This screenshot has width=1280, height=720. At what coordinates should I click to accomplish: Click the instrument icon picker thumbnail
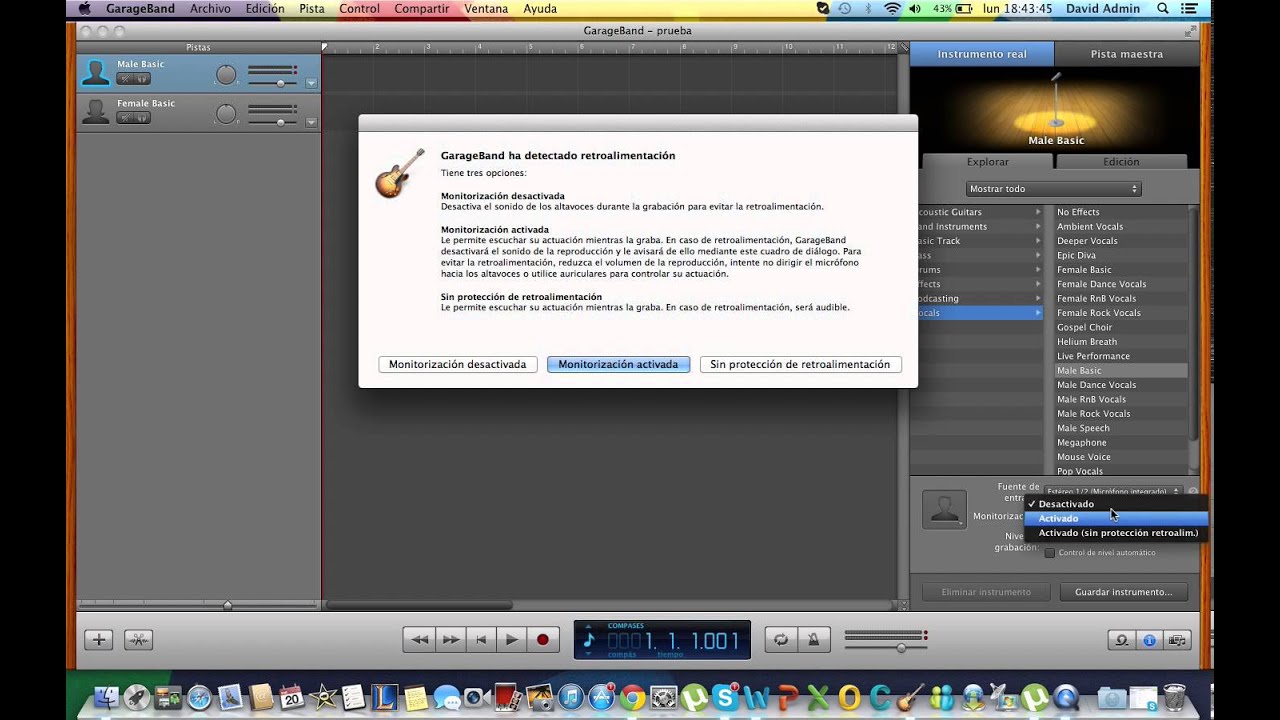pyautogui.click(x=944, y=510)
